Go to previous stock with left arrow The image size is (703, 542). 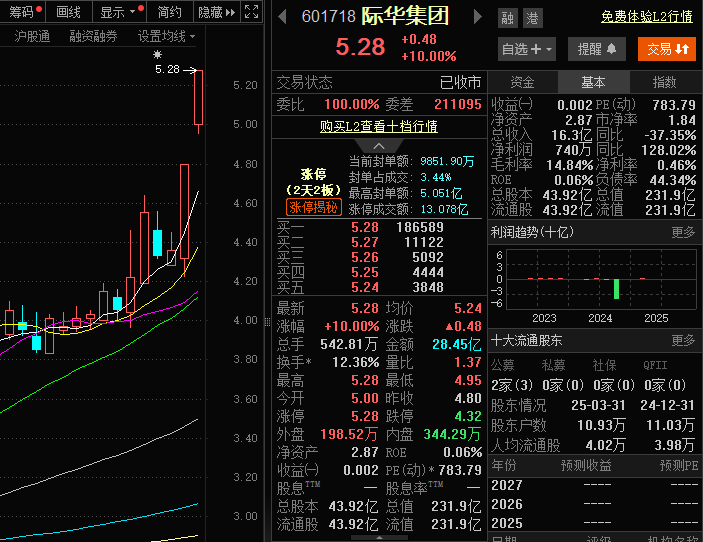[283, 17]
